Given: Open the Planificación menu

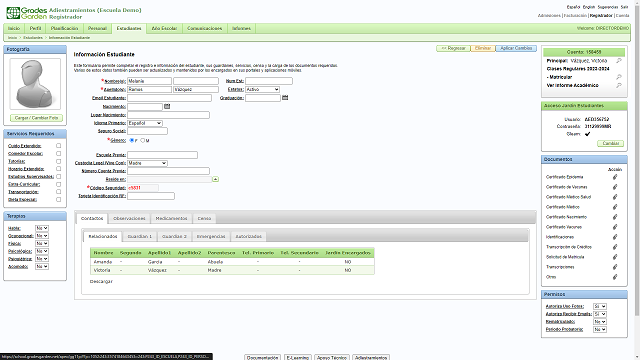Looking at the screenshot, I should click(64, 29).
